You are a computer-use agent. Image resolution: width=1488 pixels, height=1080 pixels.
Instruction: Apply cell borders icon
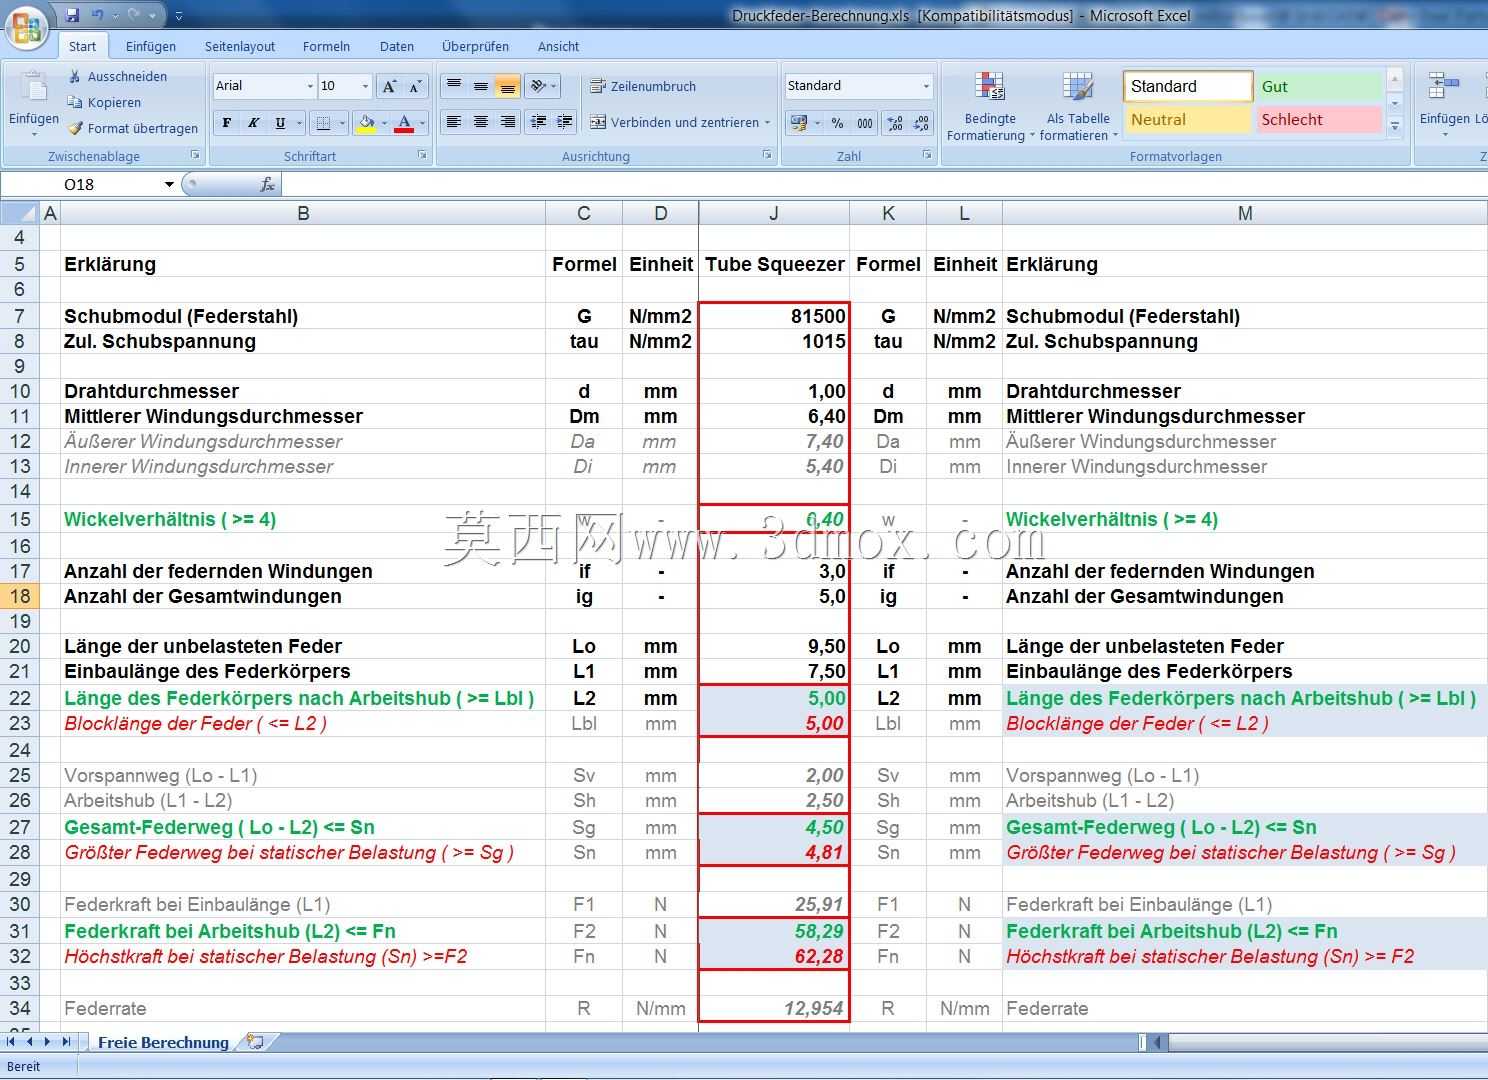[x=323, y=122]
